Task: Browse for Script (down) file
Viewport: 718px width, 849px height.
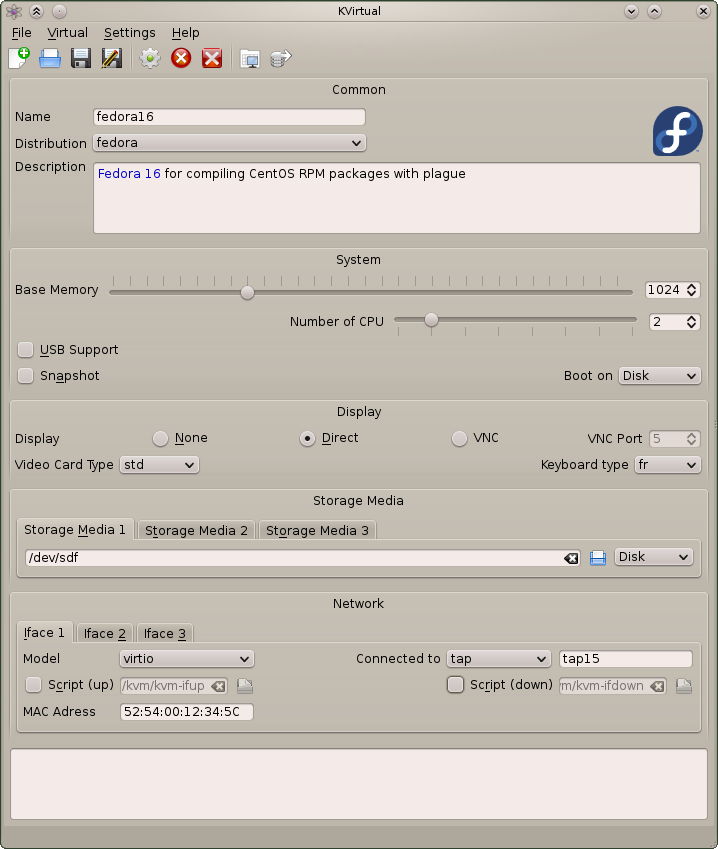Action: click(684, 686)
